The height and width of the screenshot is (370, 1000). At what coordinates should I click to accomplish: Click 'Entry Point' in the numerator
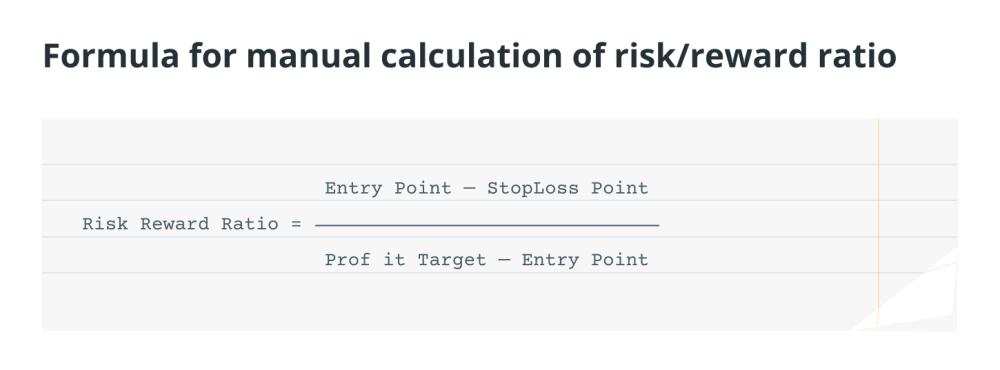click(x=388, y=188)
